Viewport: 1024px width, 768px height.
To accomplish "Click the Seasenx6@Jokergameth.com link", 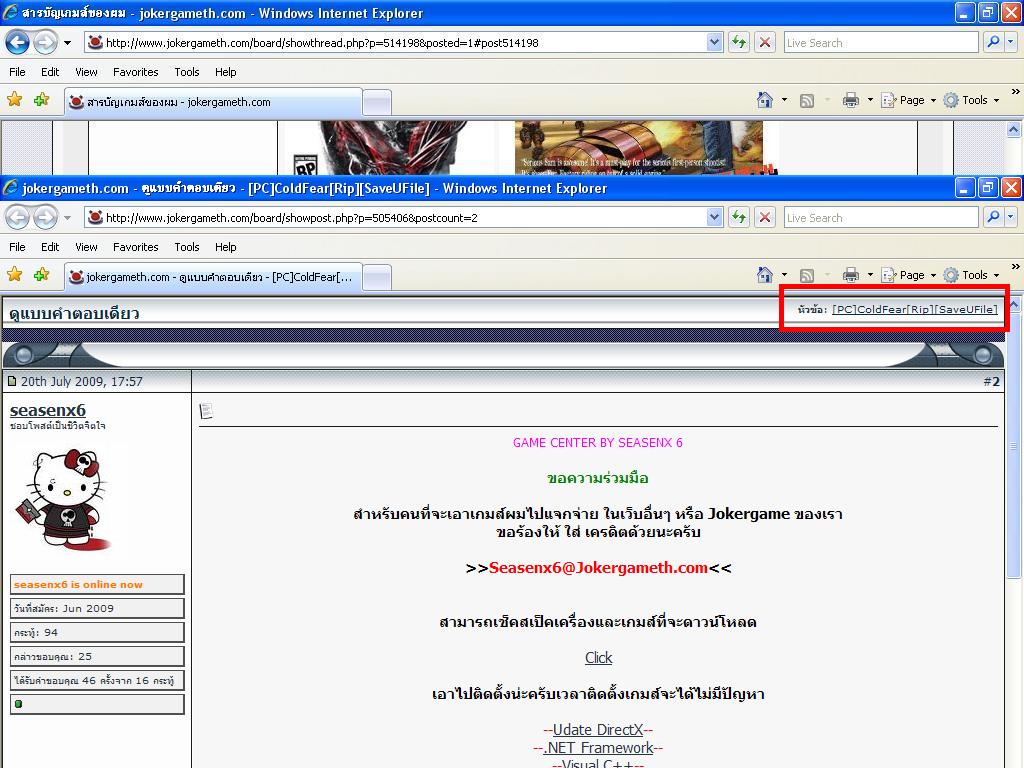I will pos(598,568).
